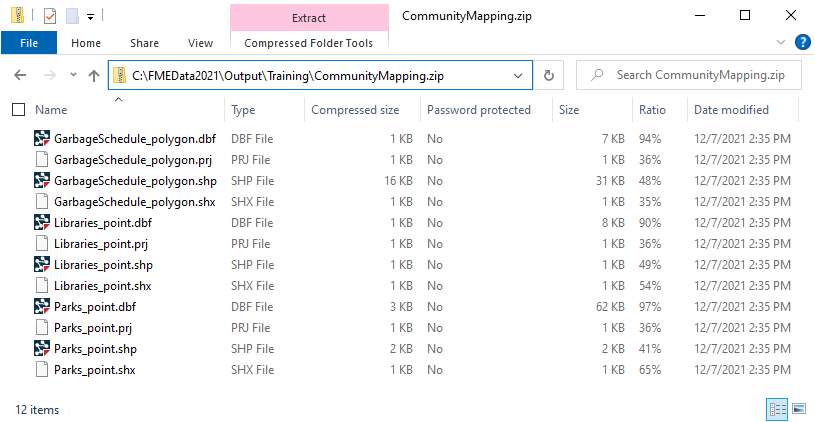
Task: Click the New folder quick access icon
Action: pos(72,16)
